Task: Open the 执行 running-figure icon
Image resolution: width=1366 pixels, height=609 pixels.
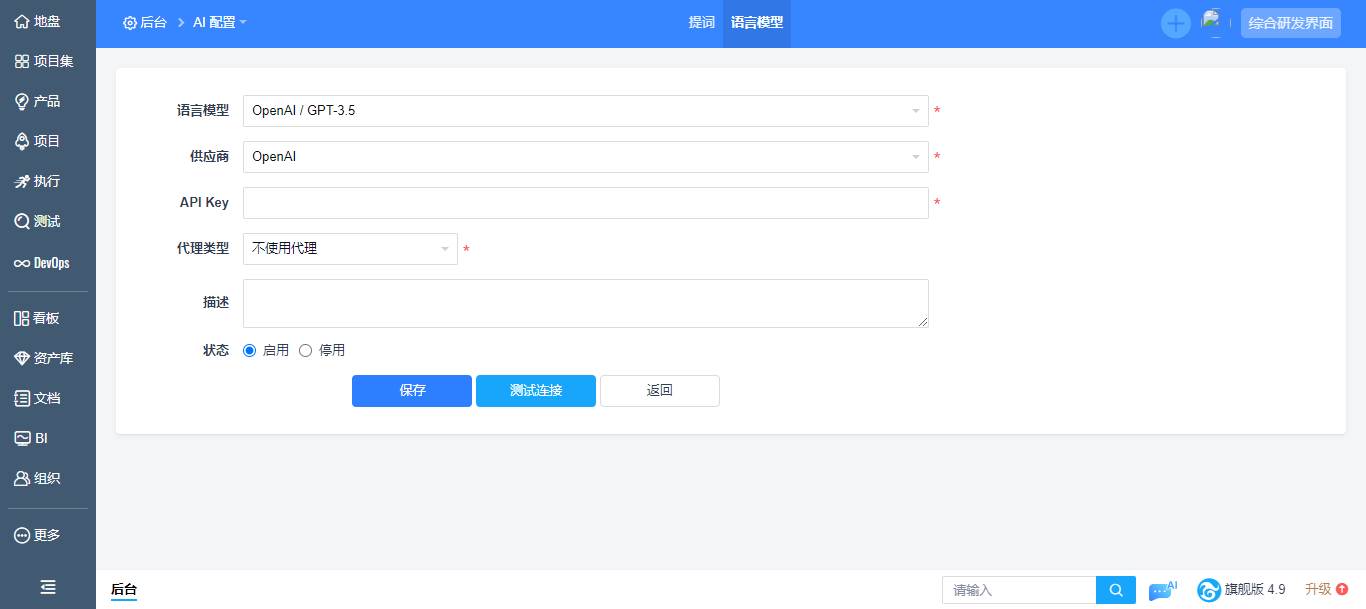Action: pyautogui.click(x=22, y=181)
